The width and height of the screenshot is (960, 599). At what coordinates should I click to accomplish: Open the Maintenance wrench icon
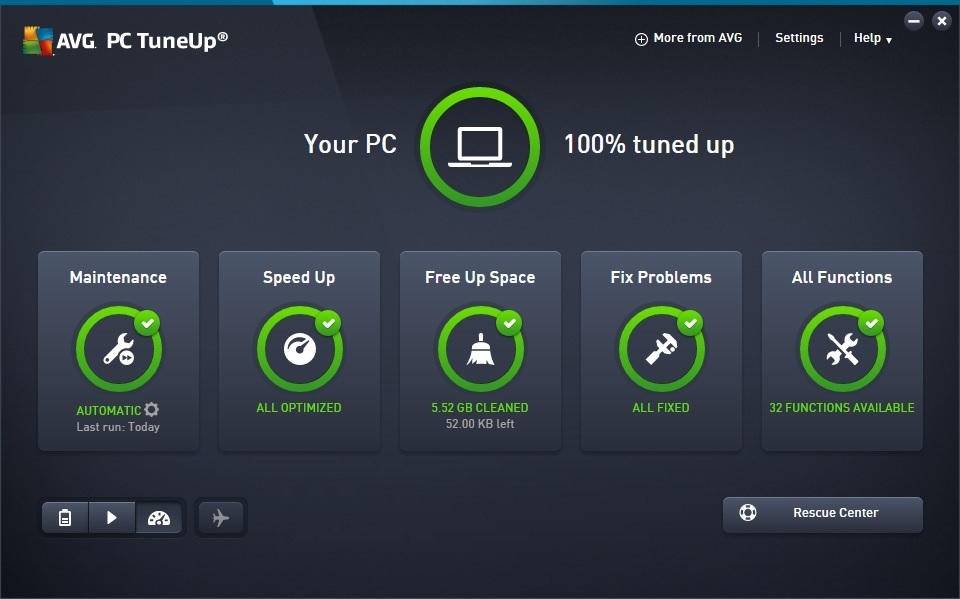coord(119,349)
